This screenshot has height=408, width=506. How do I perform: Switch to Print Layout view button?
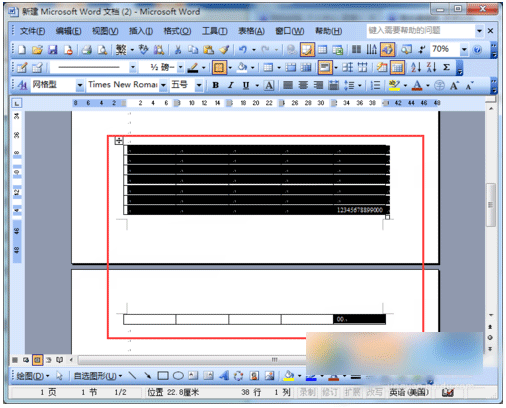pos(37,360)
